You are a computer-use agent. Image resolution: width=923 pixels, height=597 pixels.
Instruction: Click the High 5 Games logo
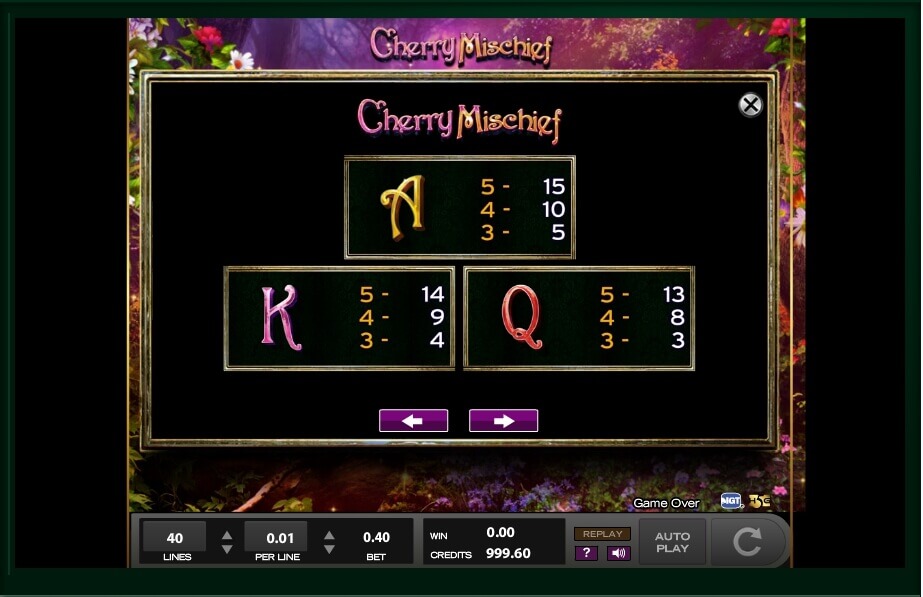(760, 501)
